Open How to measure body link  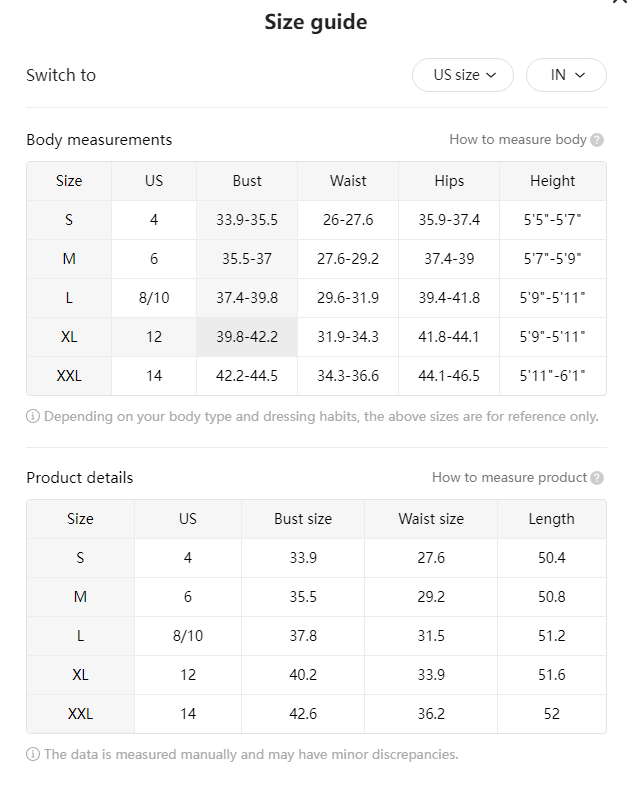pyautogui.click(x=518, y=139)
